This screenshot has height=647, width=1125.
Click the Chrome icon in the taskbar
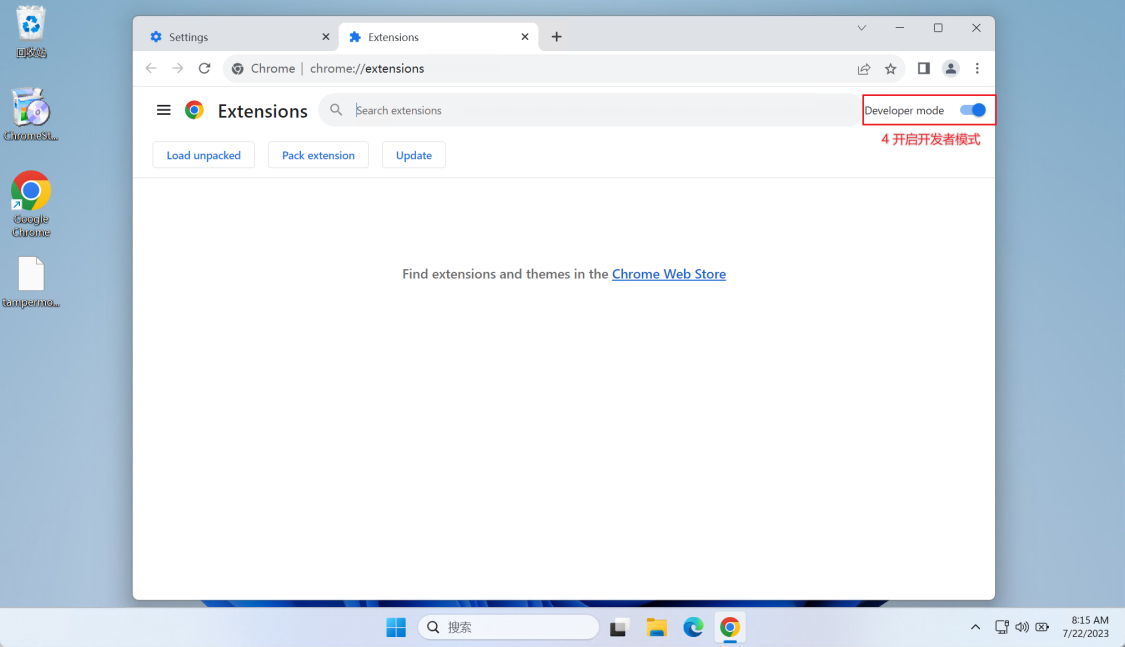[730, 627]
